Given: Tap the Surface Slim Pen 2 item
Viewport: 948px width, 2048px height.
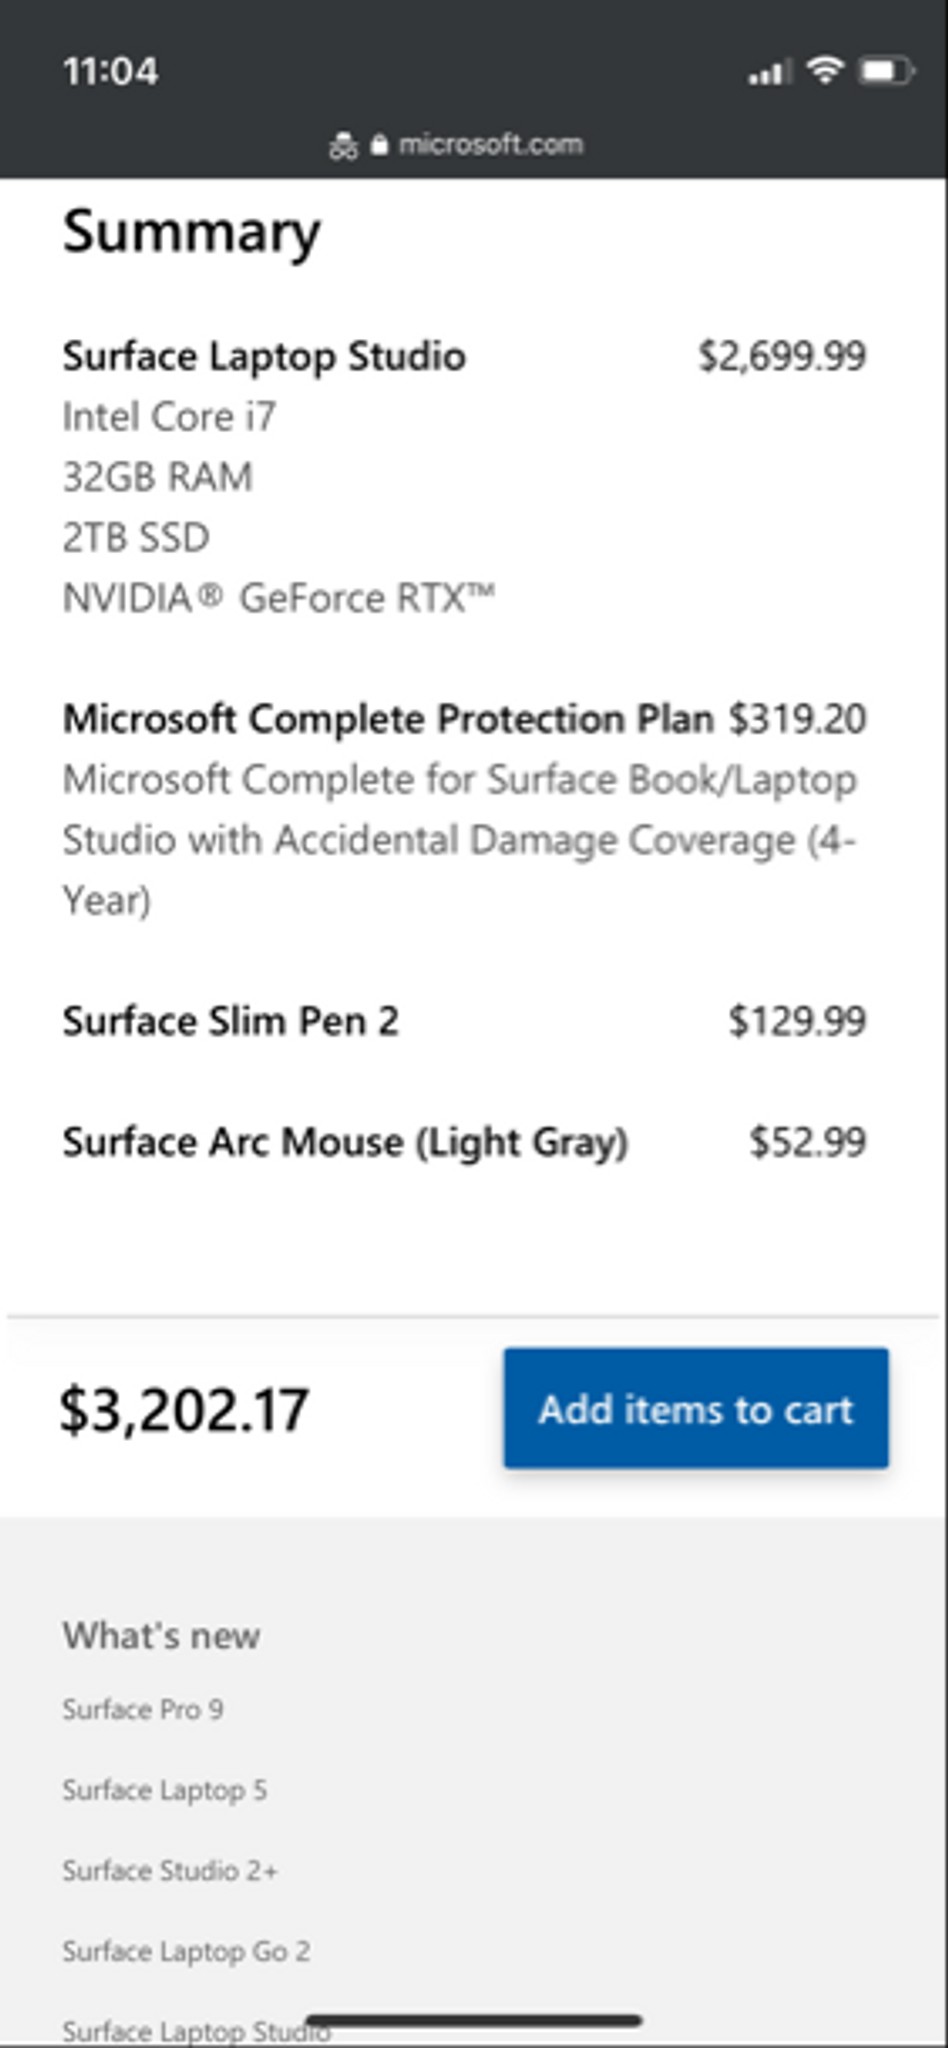Looking at the screenshot, I should tap(231, 1021).
